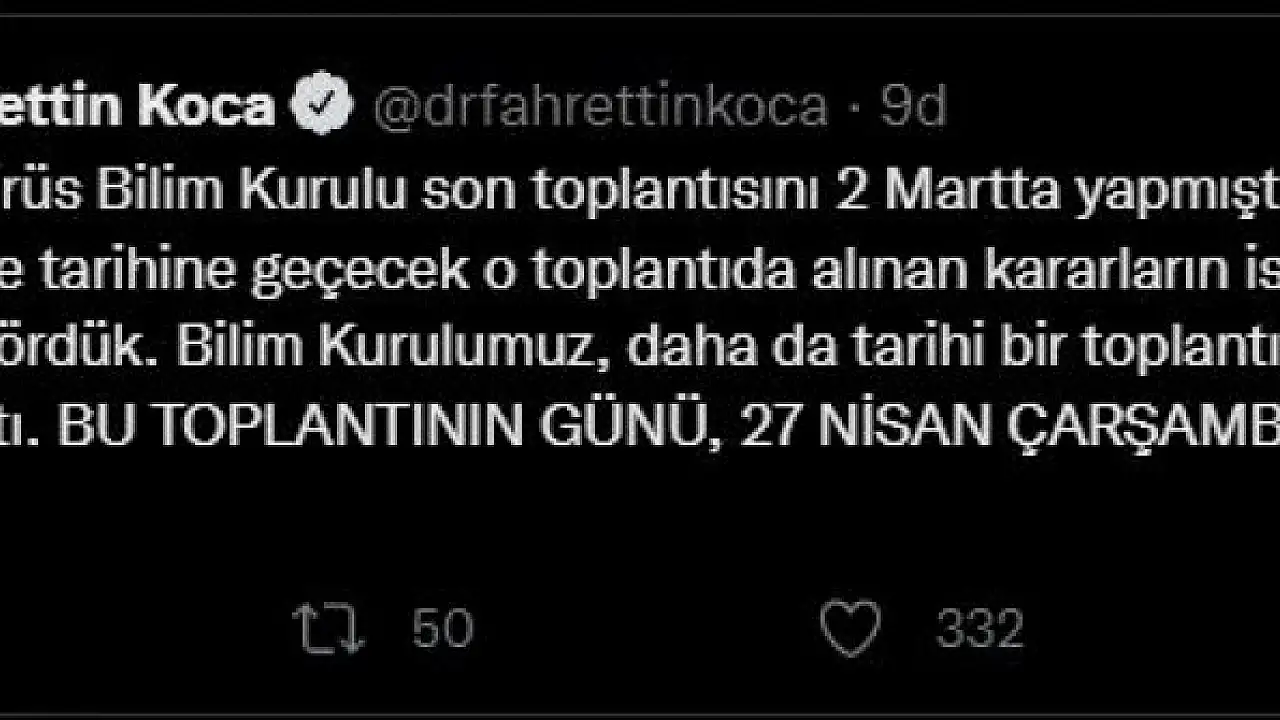Open the tweet via the 9d timestamp
Viewport: 1280px width, 720px height.
click(x=913, y=107)
